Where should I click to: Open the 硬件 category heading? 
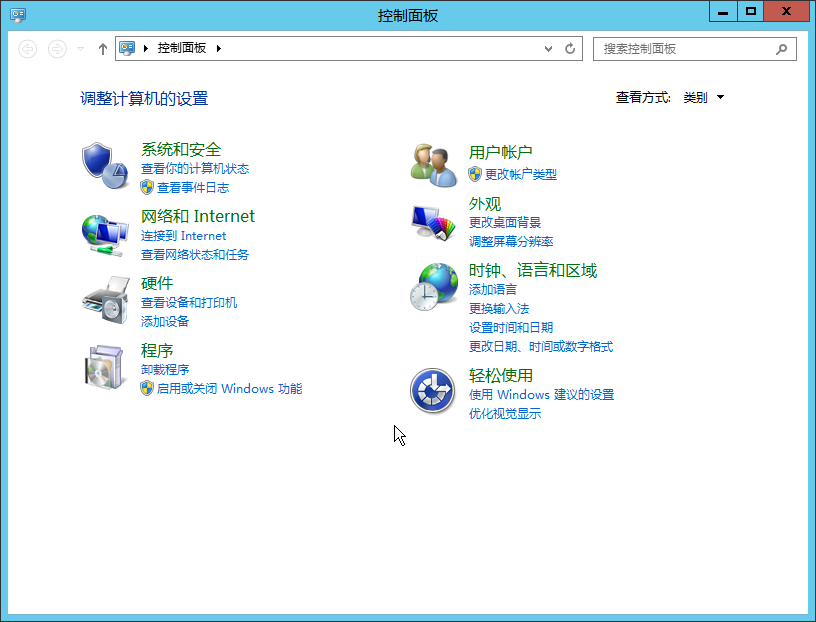click(157, 283)
